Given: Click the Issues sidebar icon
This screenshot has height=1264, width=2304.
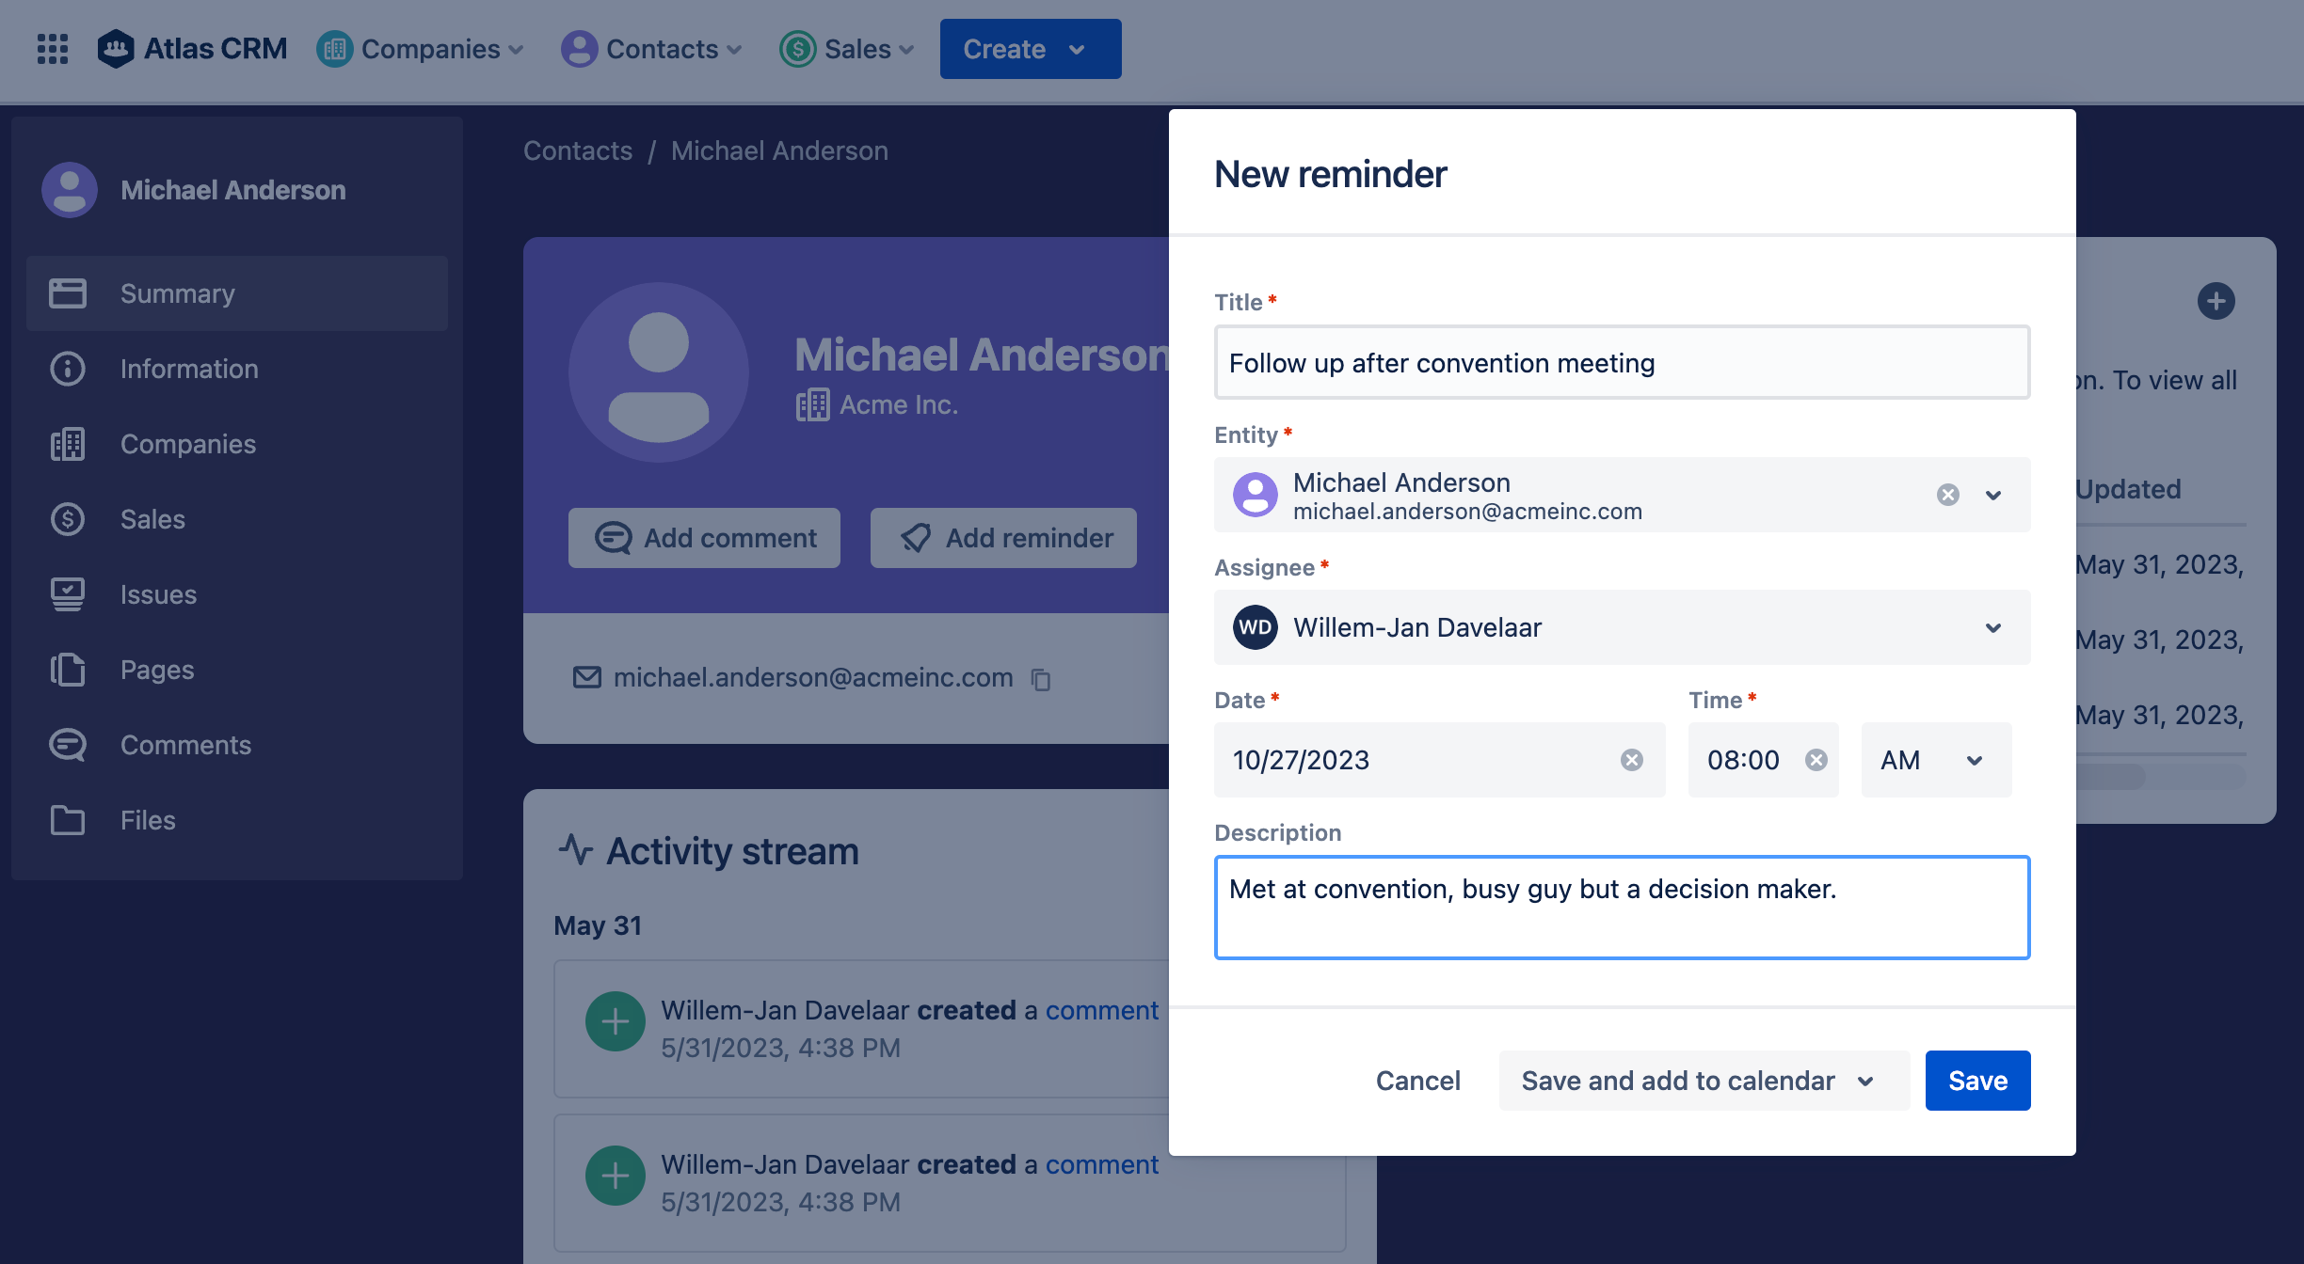Looking at the screenshot, I should point(67,594).
